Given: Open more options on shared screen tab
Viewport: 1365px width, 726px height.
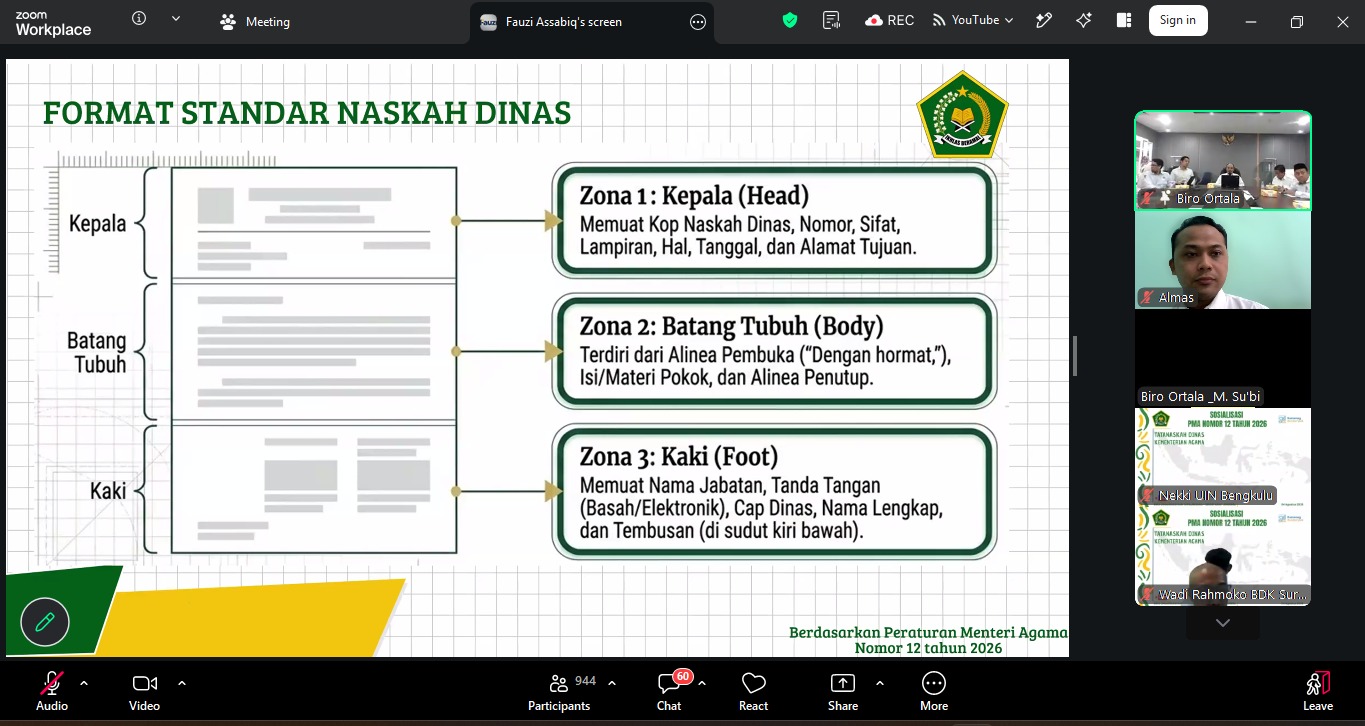Looking at the screenshot, I should click(x=698, y=22).
